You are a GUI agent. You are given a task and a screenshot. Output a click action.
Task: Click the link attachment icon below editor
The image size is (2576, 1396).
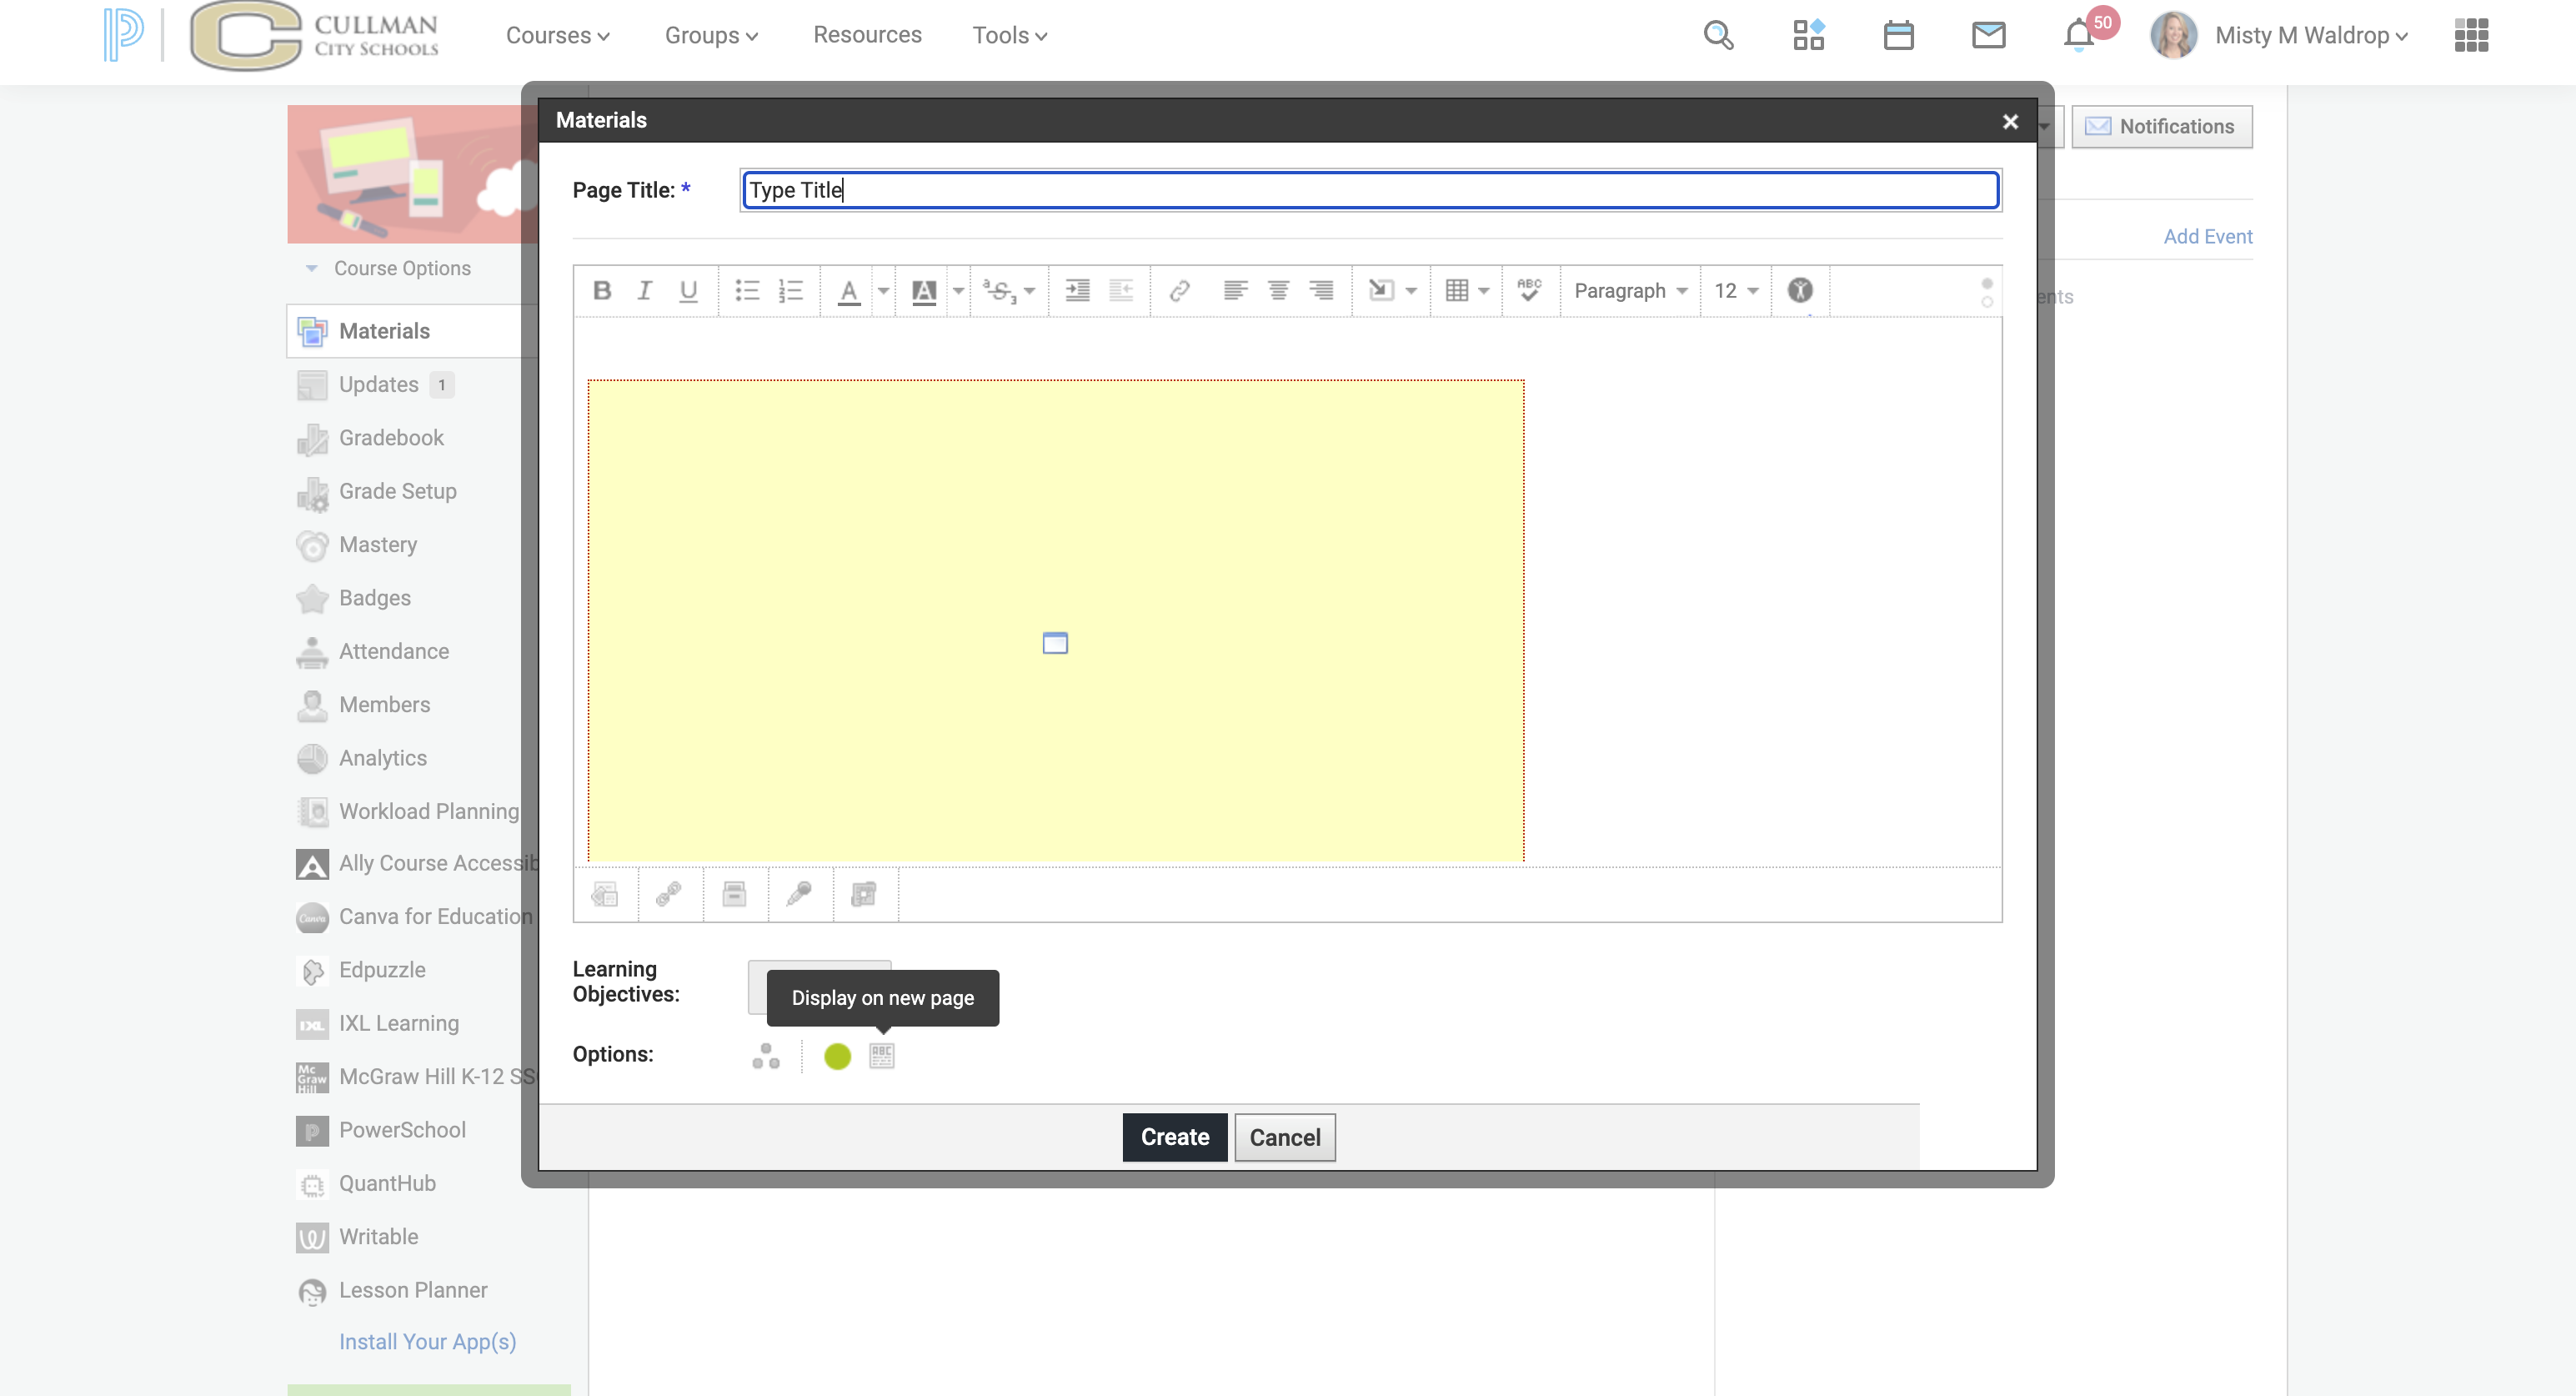[x=669, y=894]
